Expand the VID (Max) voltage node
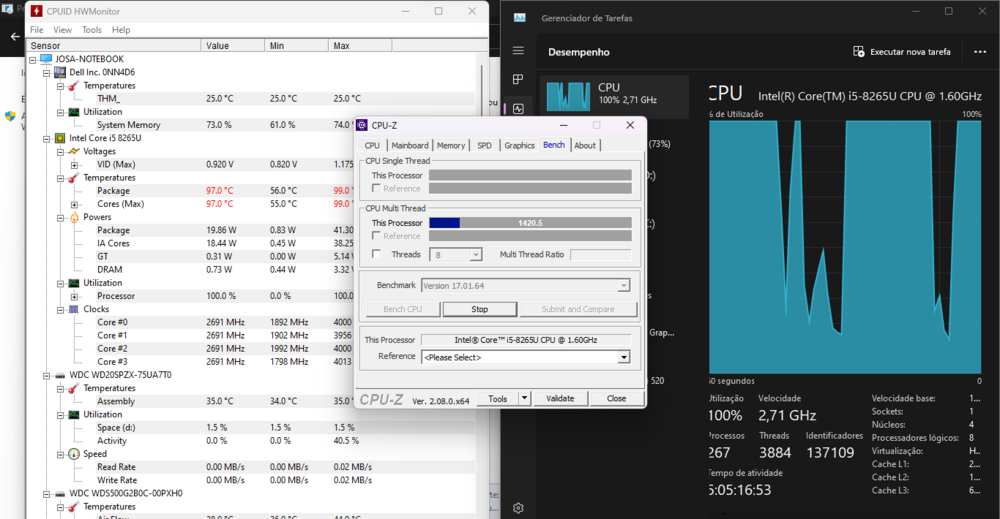 (74, 164)
